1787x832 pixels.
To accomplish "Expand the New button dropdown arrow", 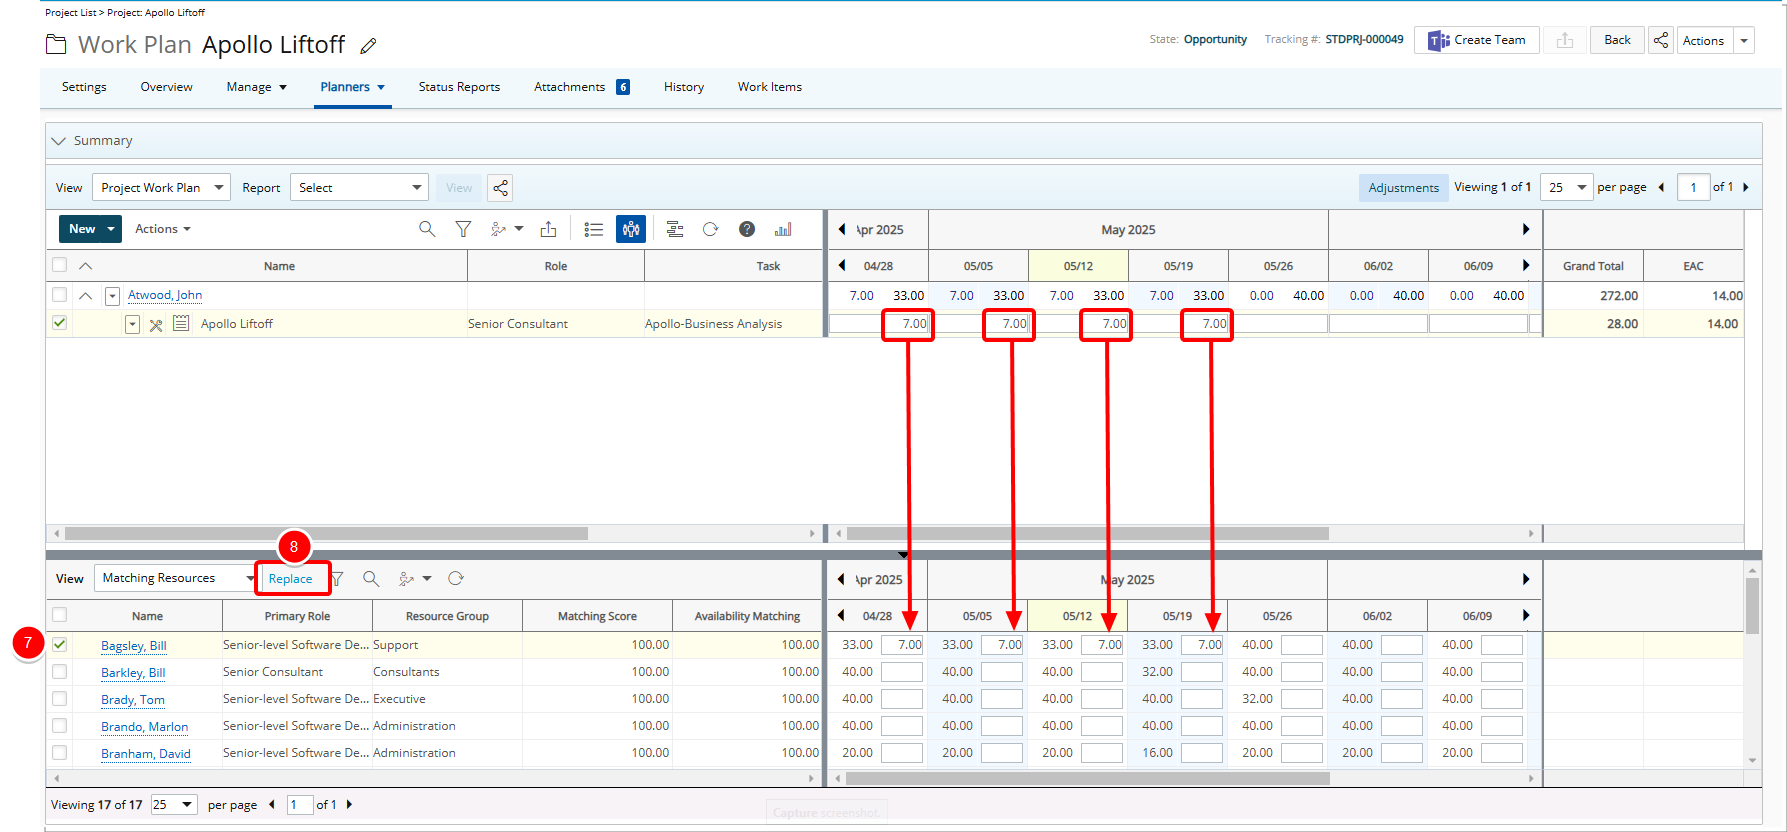I will [111, 229].
